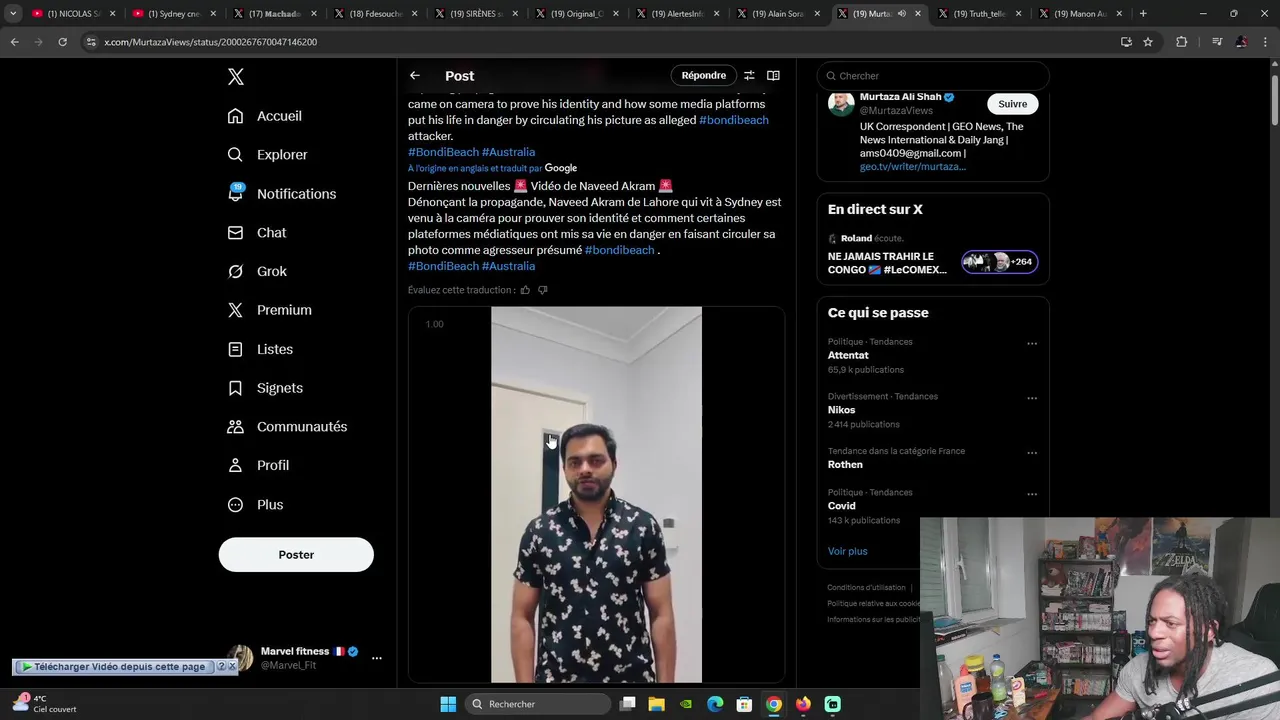The height and width of the screenshot is (720, 1280).
Task: Follow Murtaza Ali Shah with Suivre
Action: click(1012, 104)
